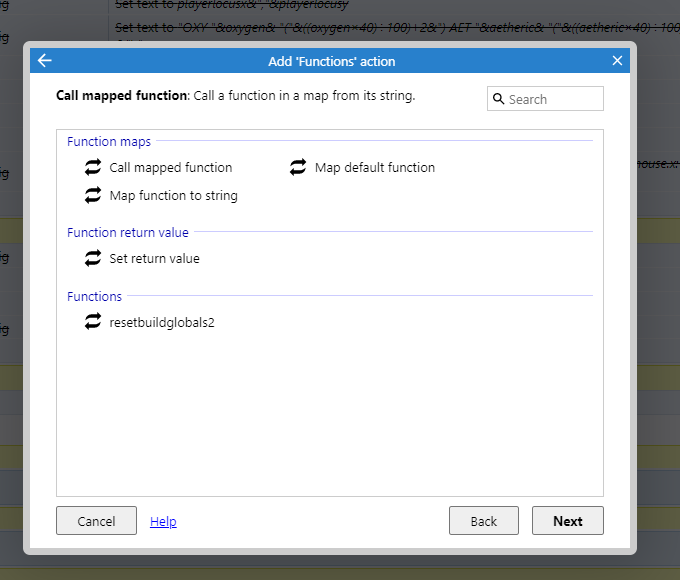The image size is (680, 580).
Task: Click the Cancel button
Action: coord(96,521)
